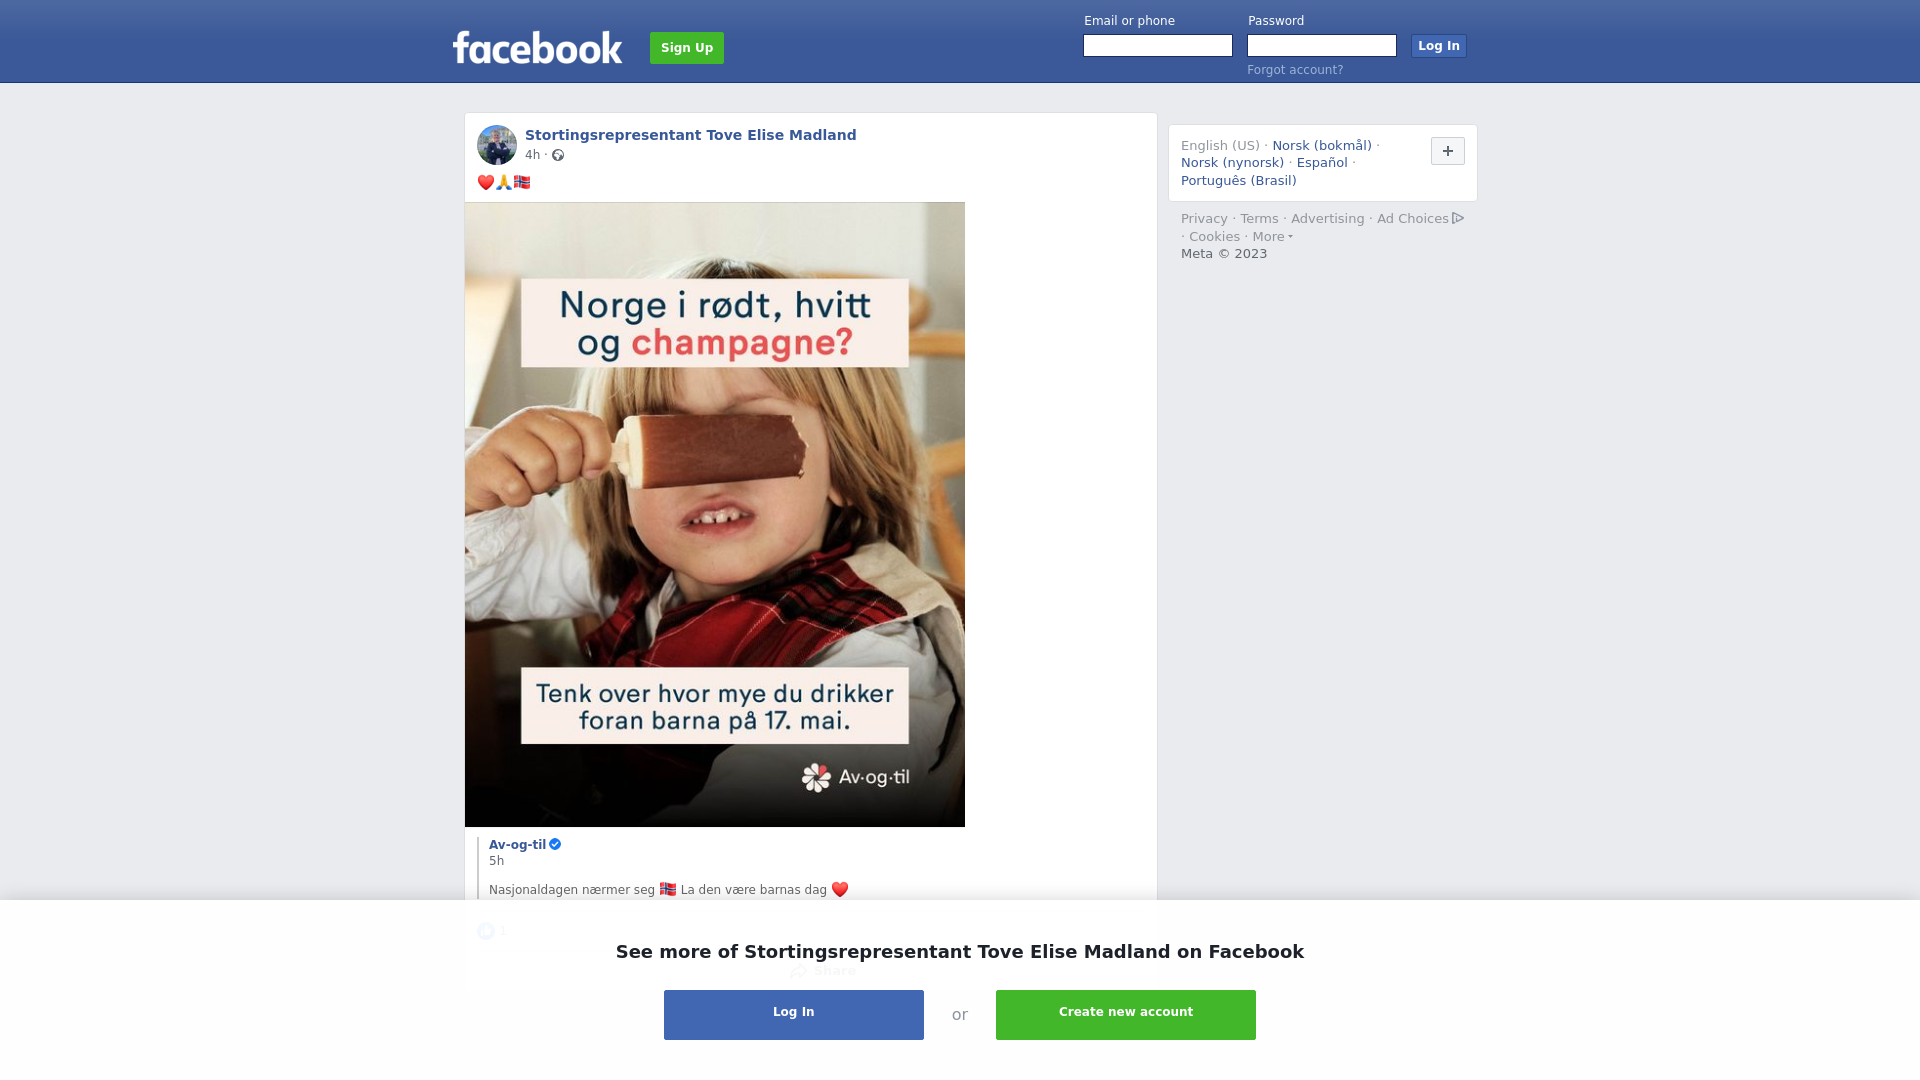Click the blue Log In banner button
Screen dimensions: 1920x1080
[x=794, y=1015]
